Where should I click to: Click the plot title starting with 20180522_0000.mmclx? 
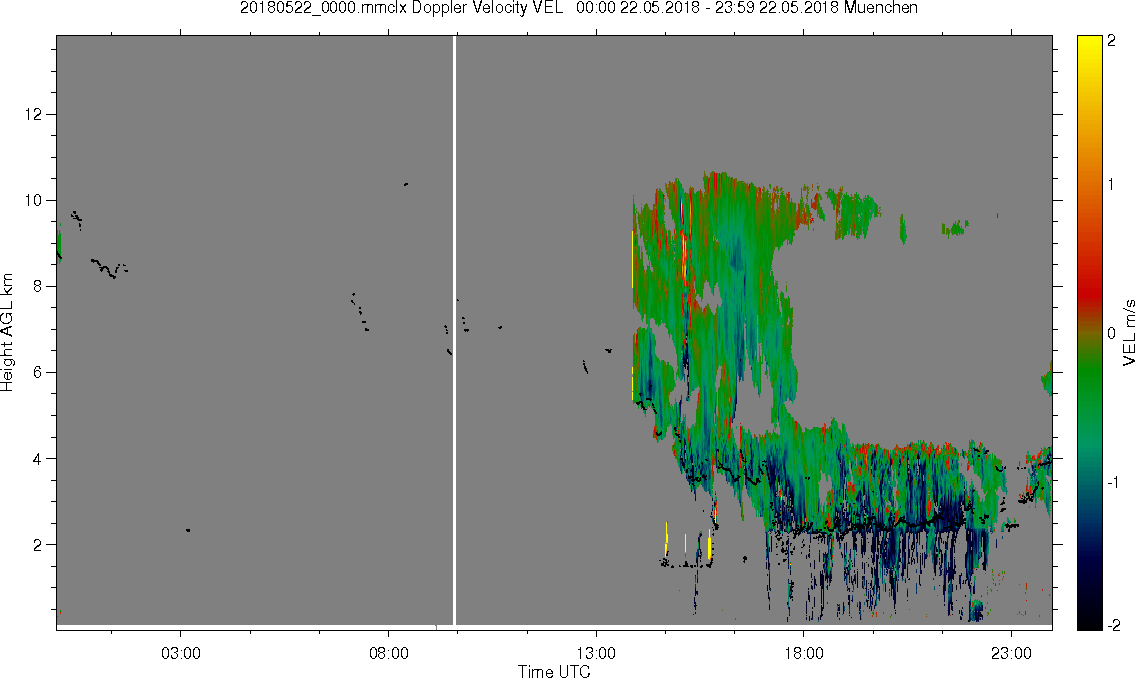tap(578, 8)
